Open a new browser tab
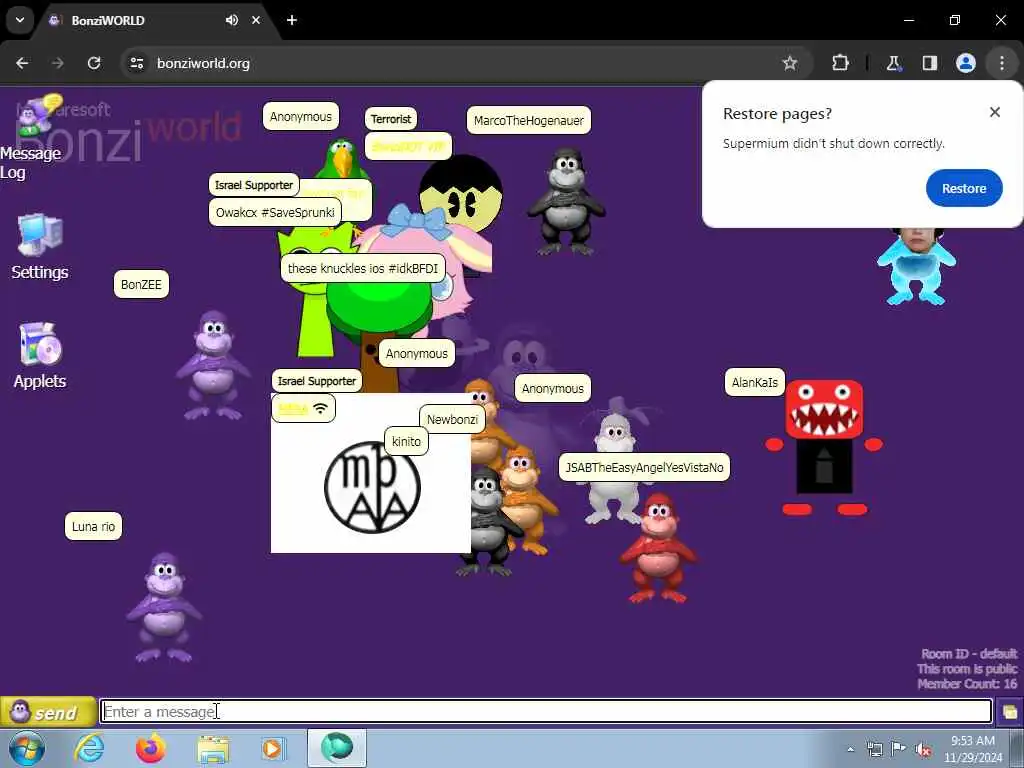 point(292,20)
